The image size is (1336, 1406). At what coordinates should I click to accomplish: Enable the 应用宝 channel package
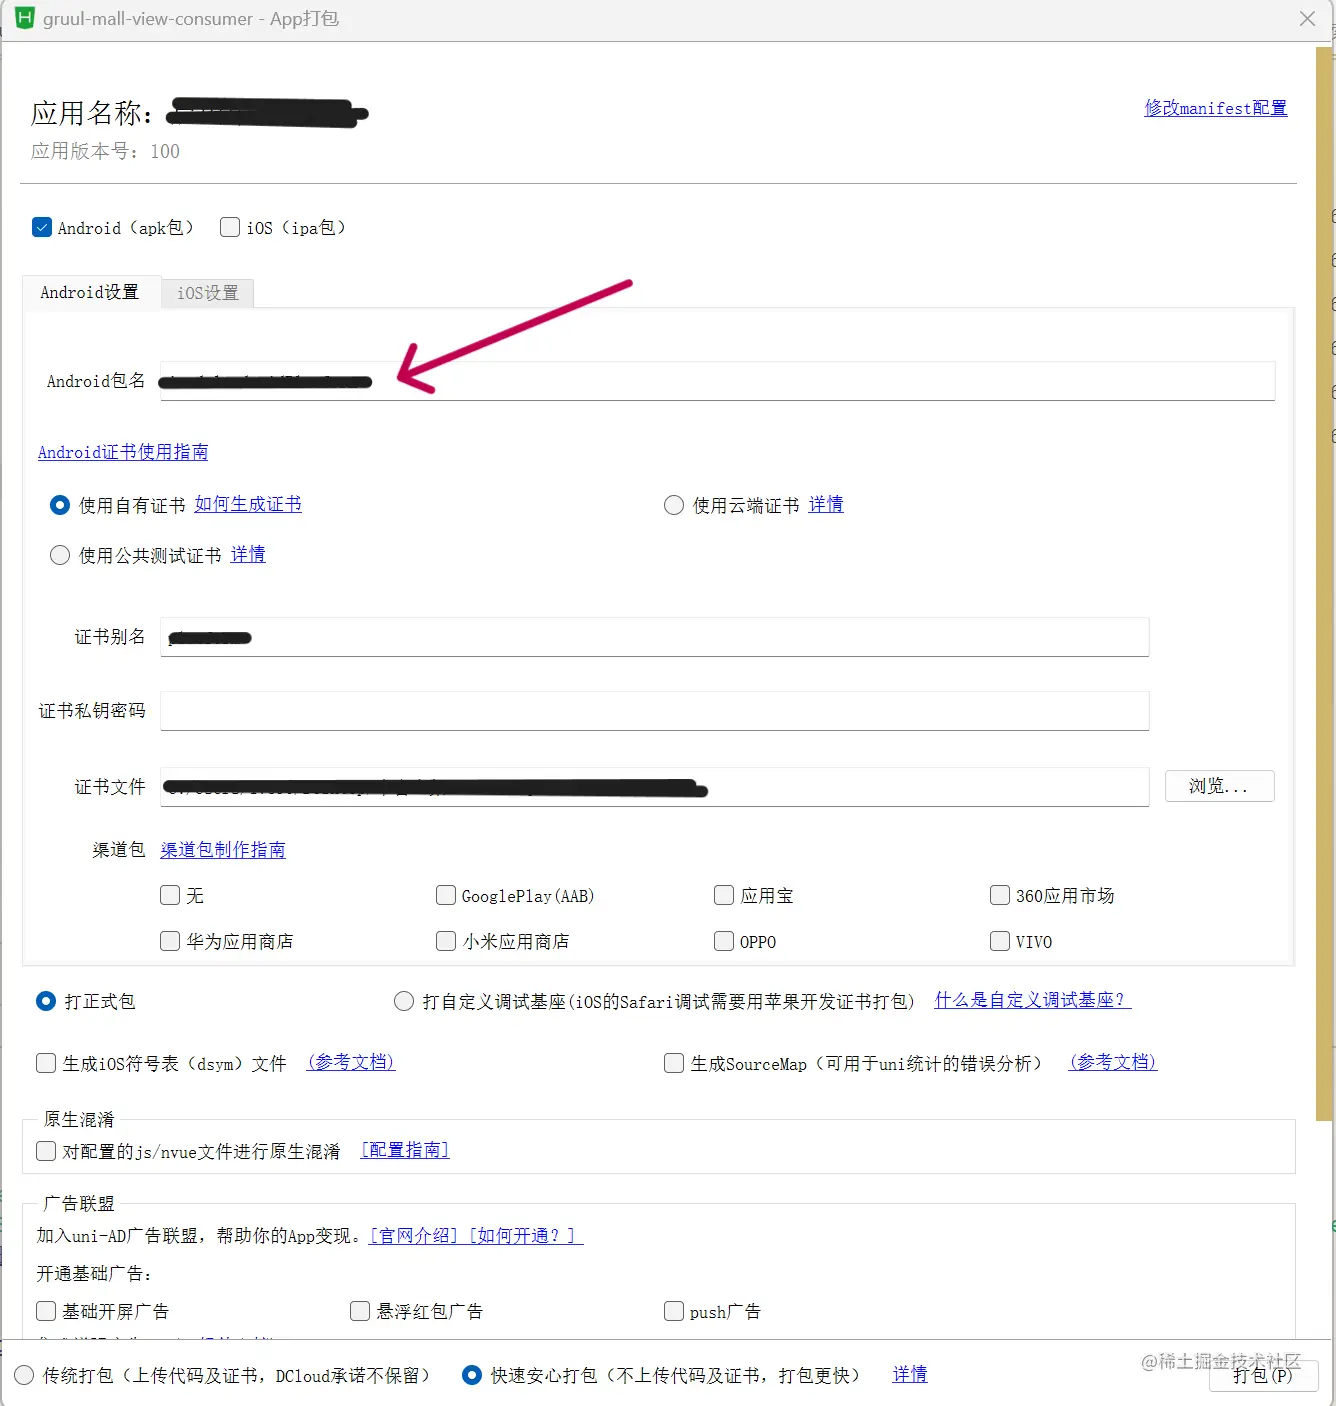tap(724, 895)
